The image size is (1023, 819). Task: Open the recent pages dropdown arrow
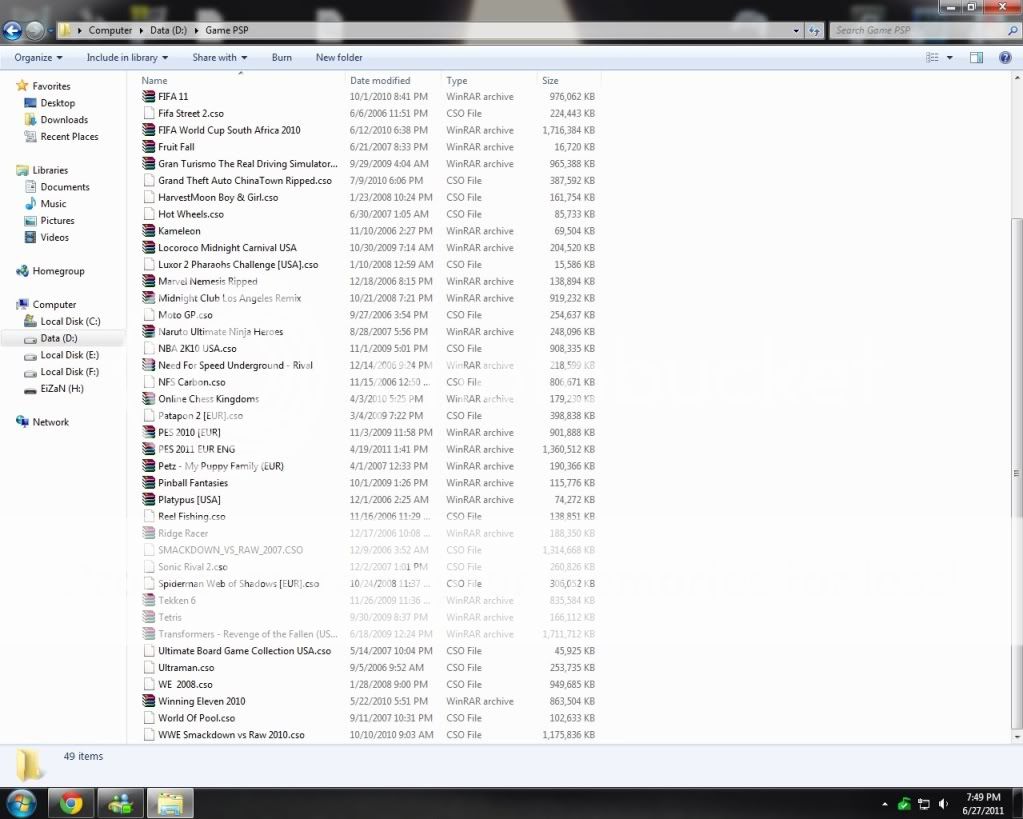pos(50,30)
